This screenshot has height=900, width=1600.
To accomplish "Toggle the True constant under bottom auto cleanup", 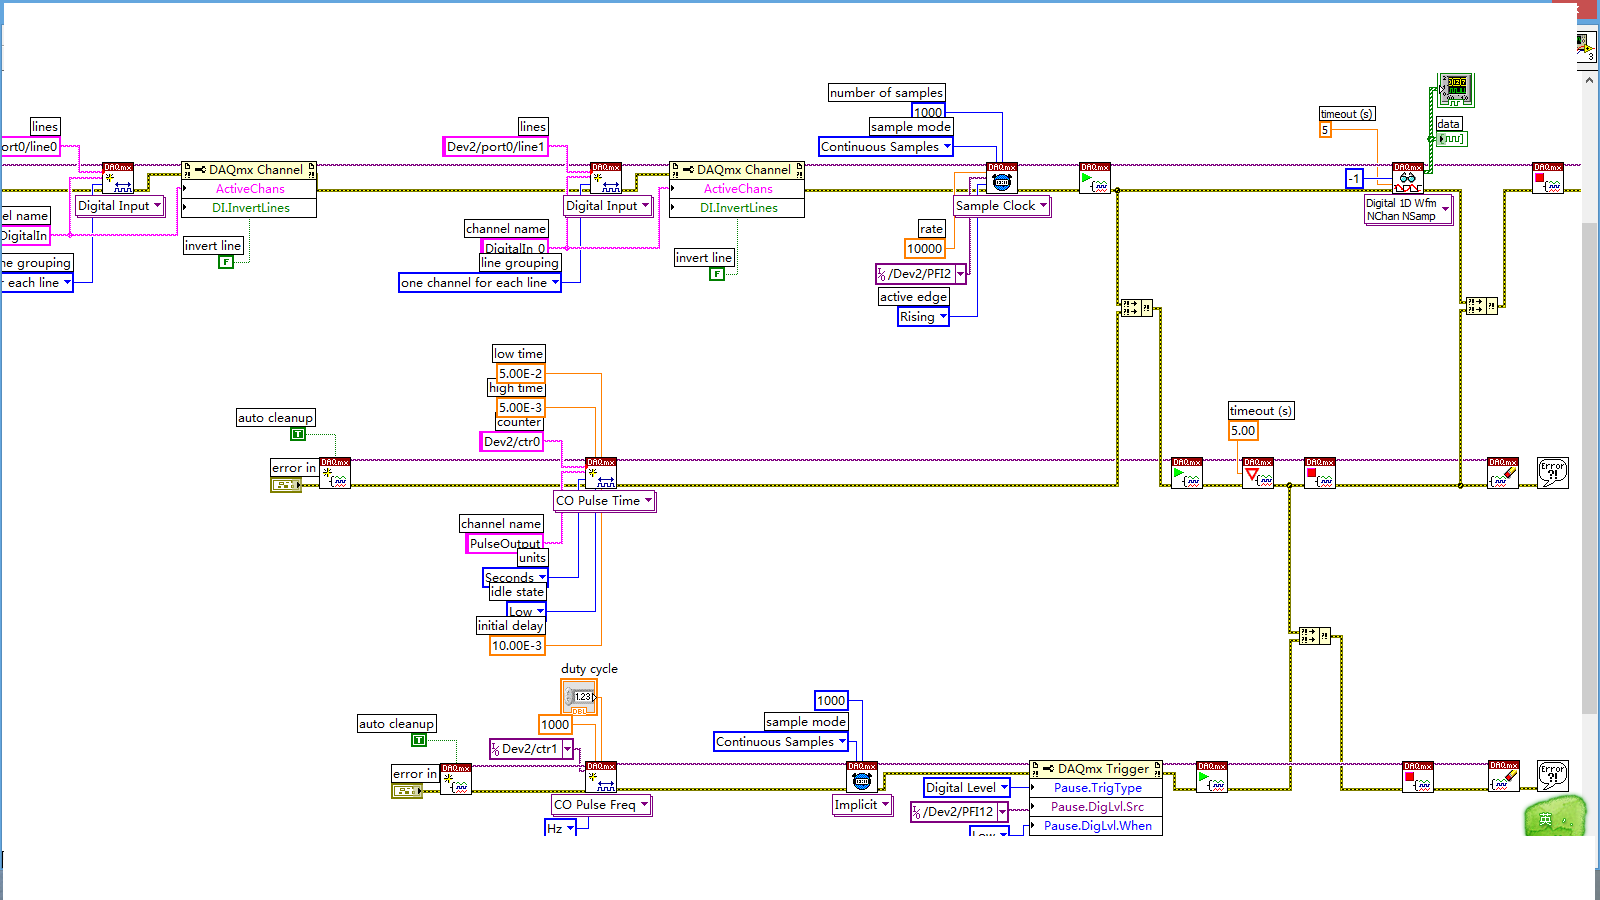I will click(419, 740).
